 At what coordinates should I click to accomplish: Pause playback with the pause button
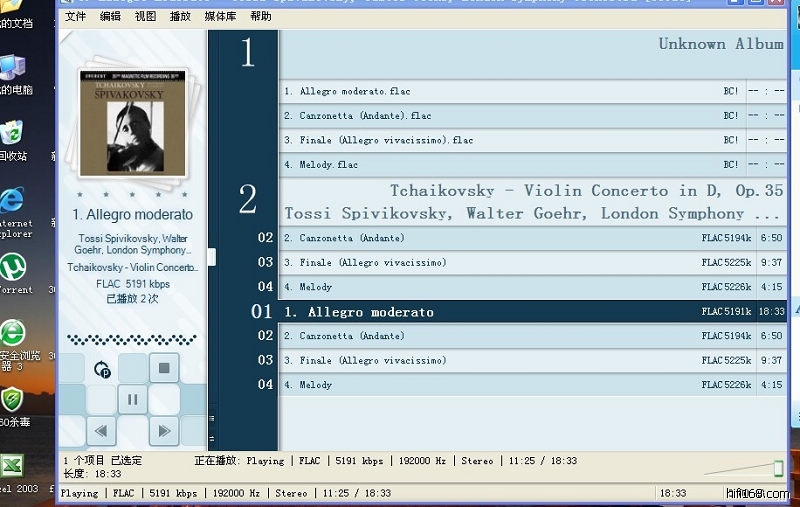132,400
